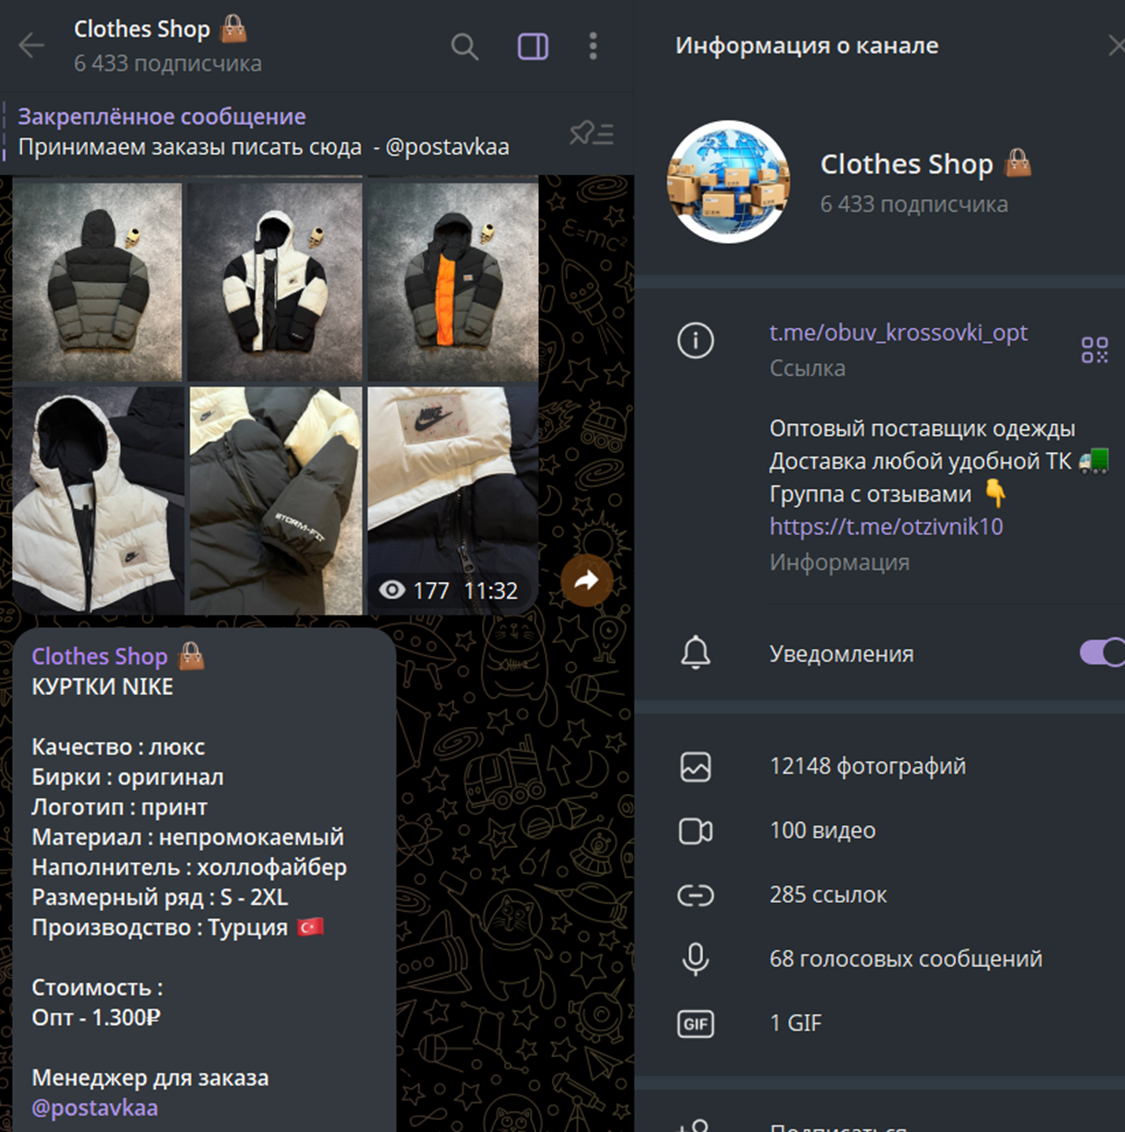The image size is (1125, 1132).
Task: Click Оптовый поставщик одежды description text
Action: click(x=922, y=428)
